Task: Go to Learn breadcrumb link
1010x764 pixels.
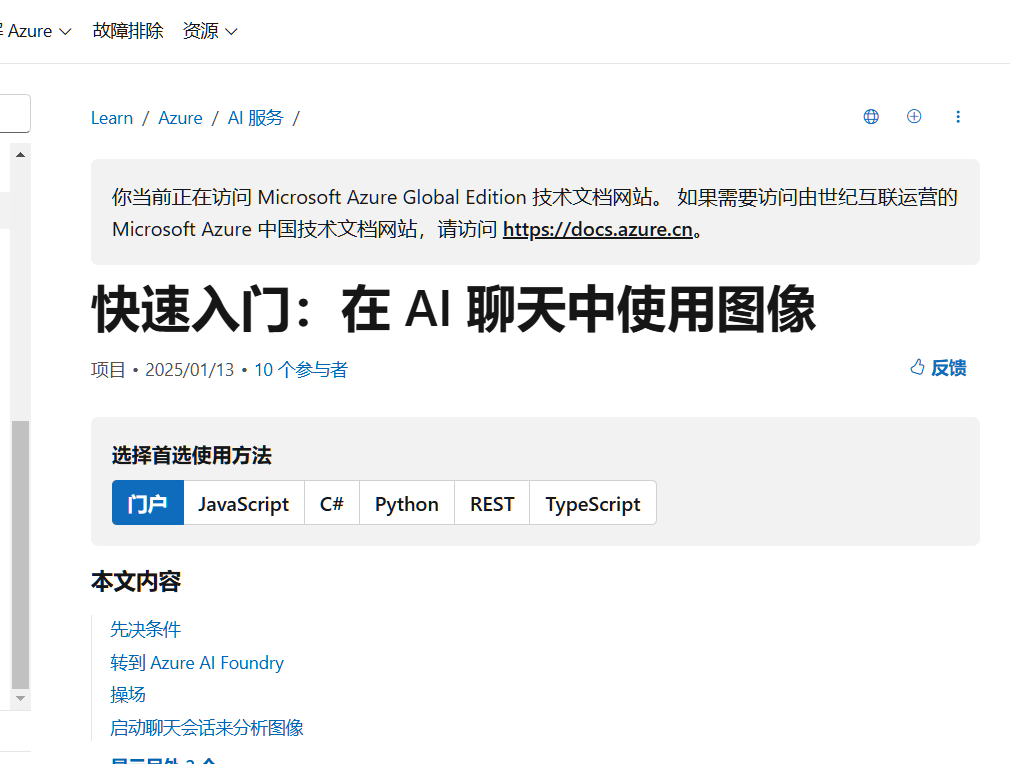Action: tap(112, 118)
